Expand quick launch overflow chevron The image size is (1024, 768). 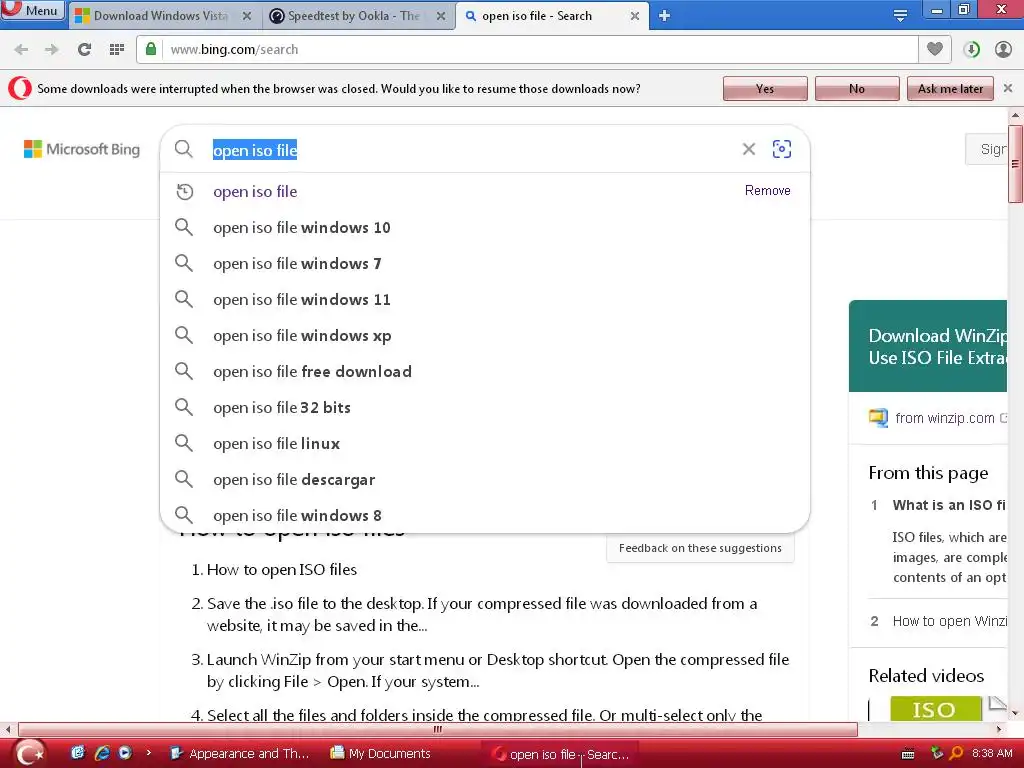tap(149, 752)
